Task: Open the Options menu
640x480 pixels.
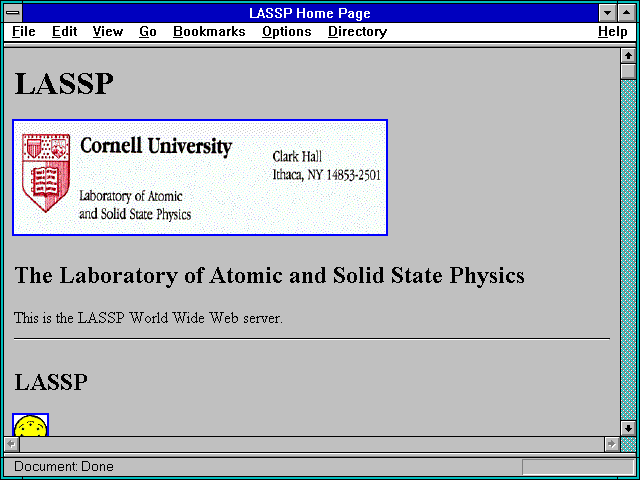Action: coord(287,32)
